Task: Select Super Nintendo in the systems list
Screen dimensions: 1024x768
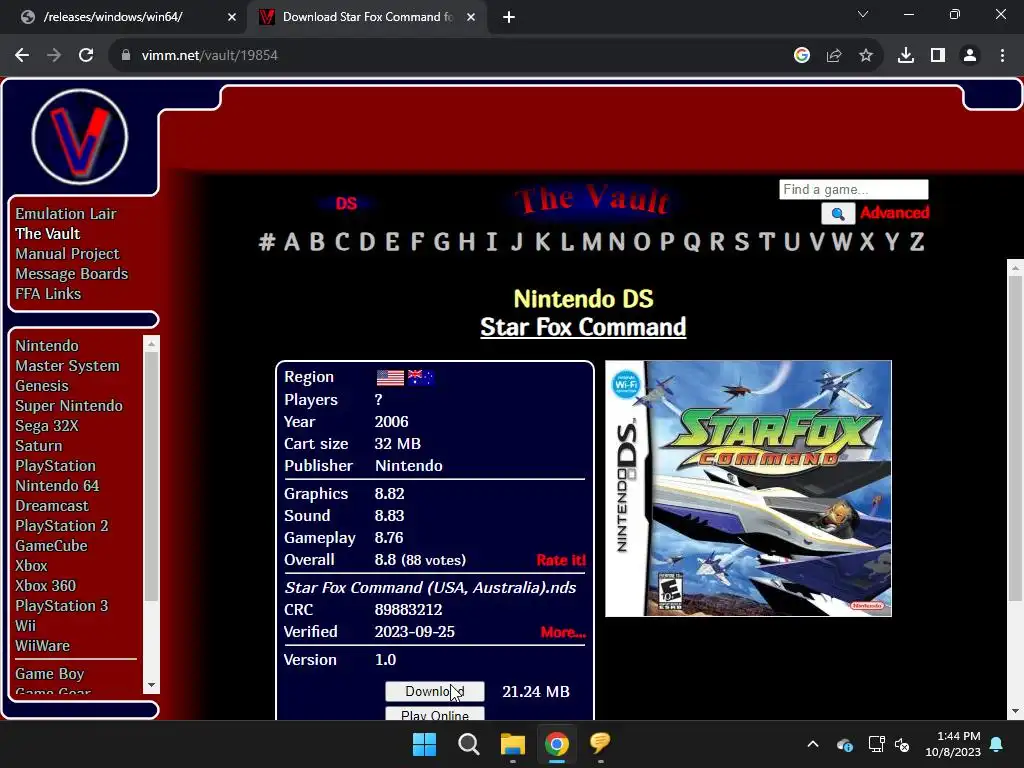Action: [69, 406]
